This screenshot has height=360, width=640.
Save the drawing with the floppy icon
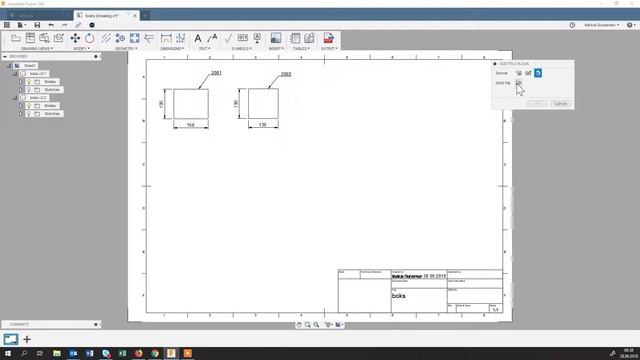[37, 25]
